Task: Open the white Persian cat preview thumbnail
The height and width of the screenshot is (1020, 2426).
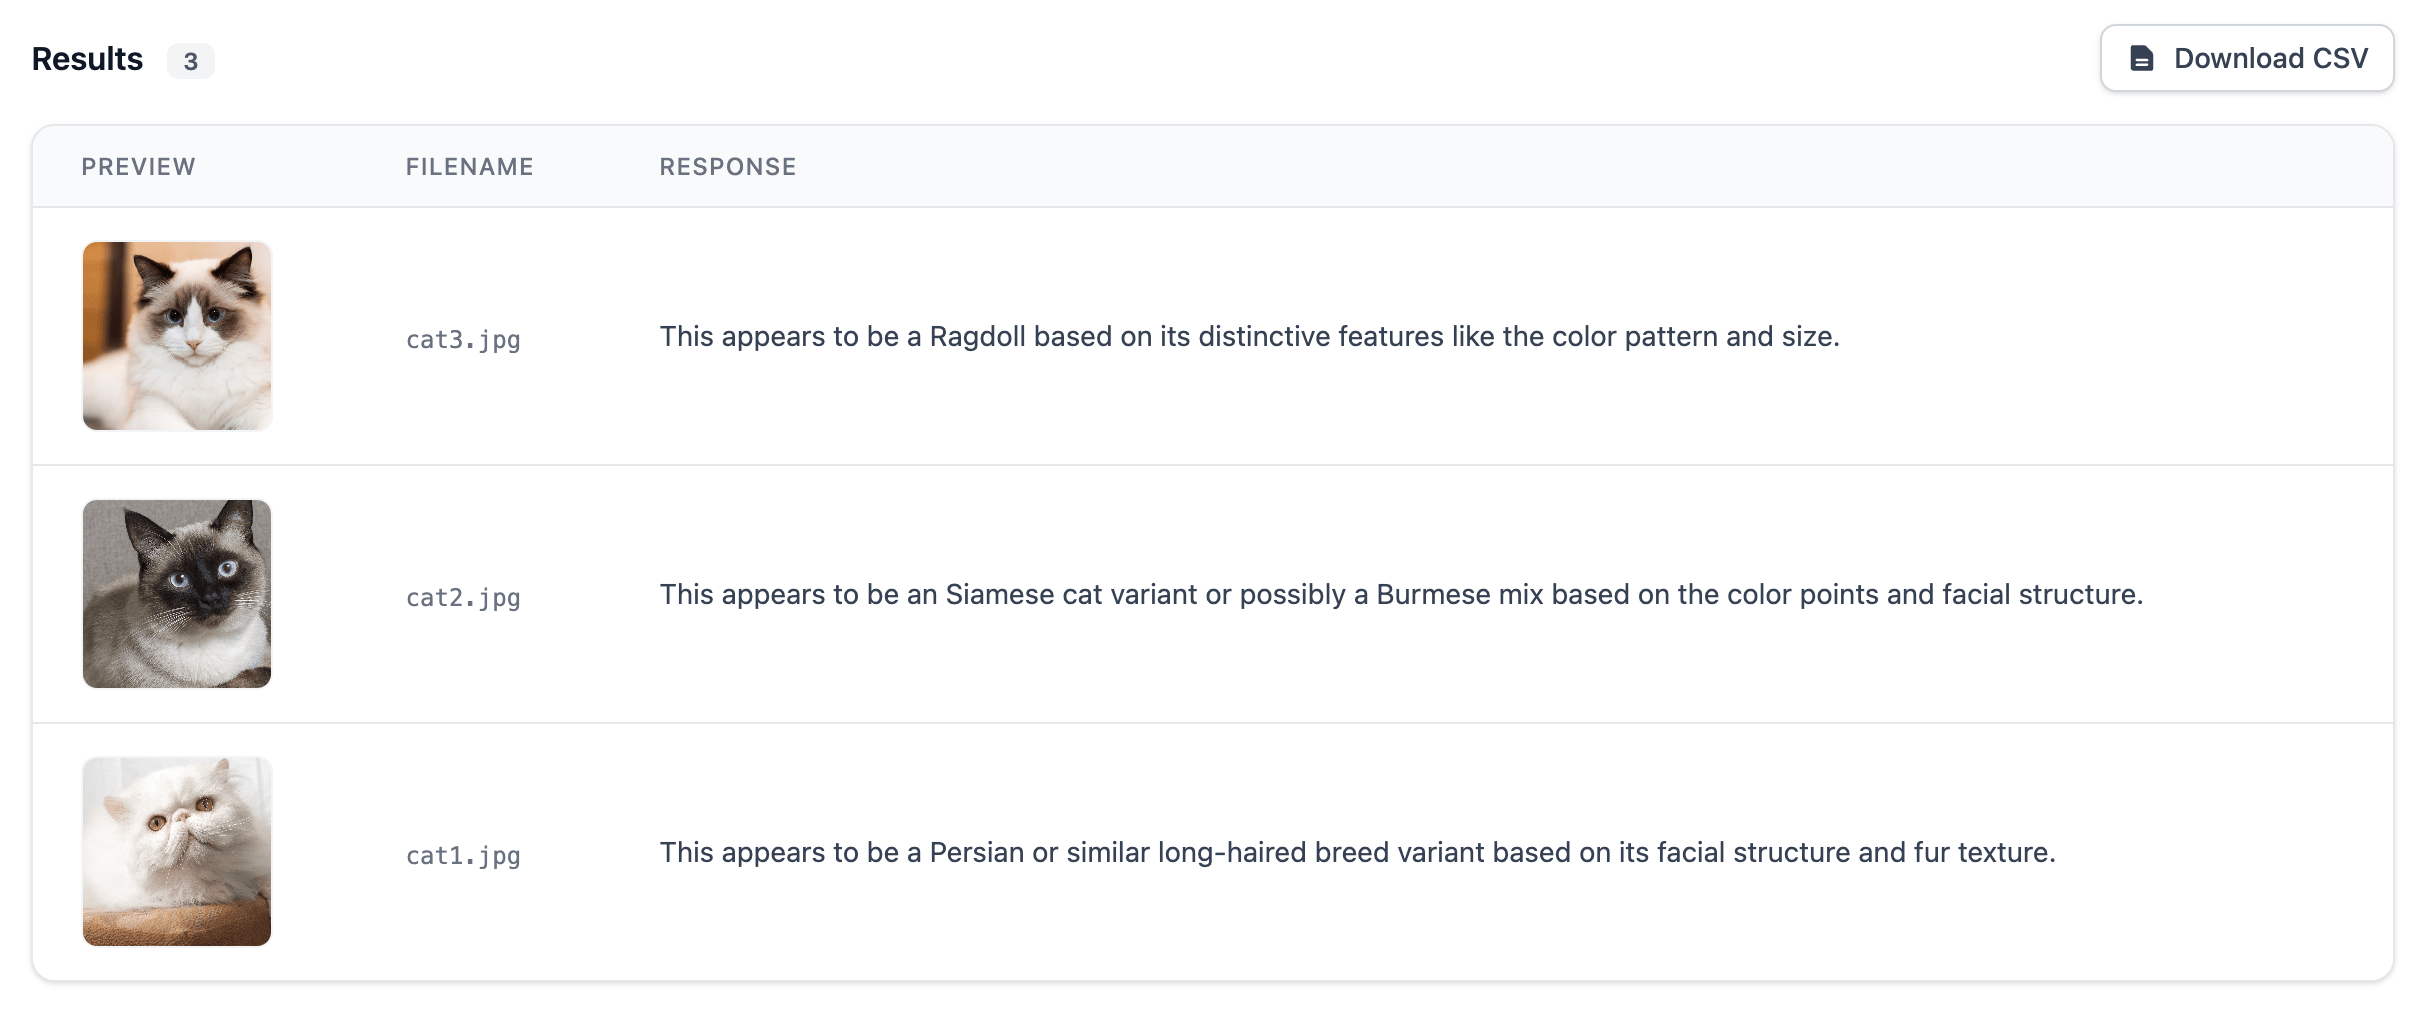Action: pyautogui.click(x=177, y=852)
